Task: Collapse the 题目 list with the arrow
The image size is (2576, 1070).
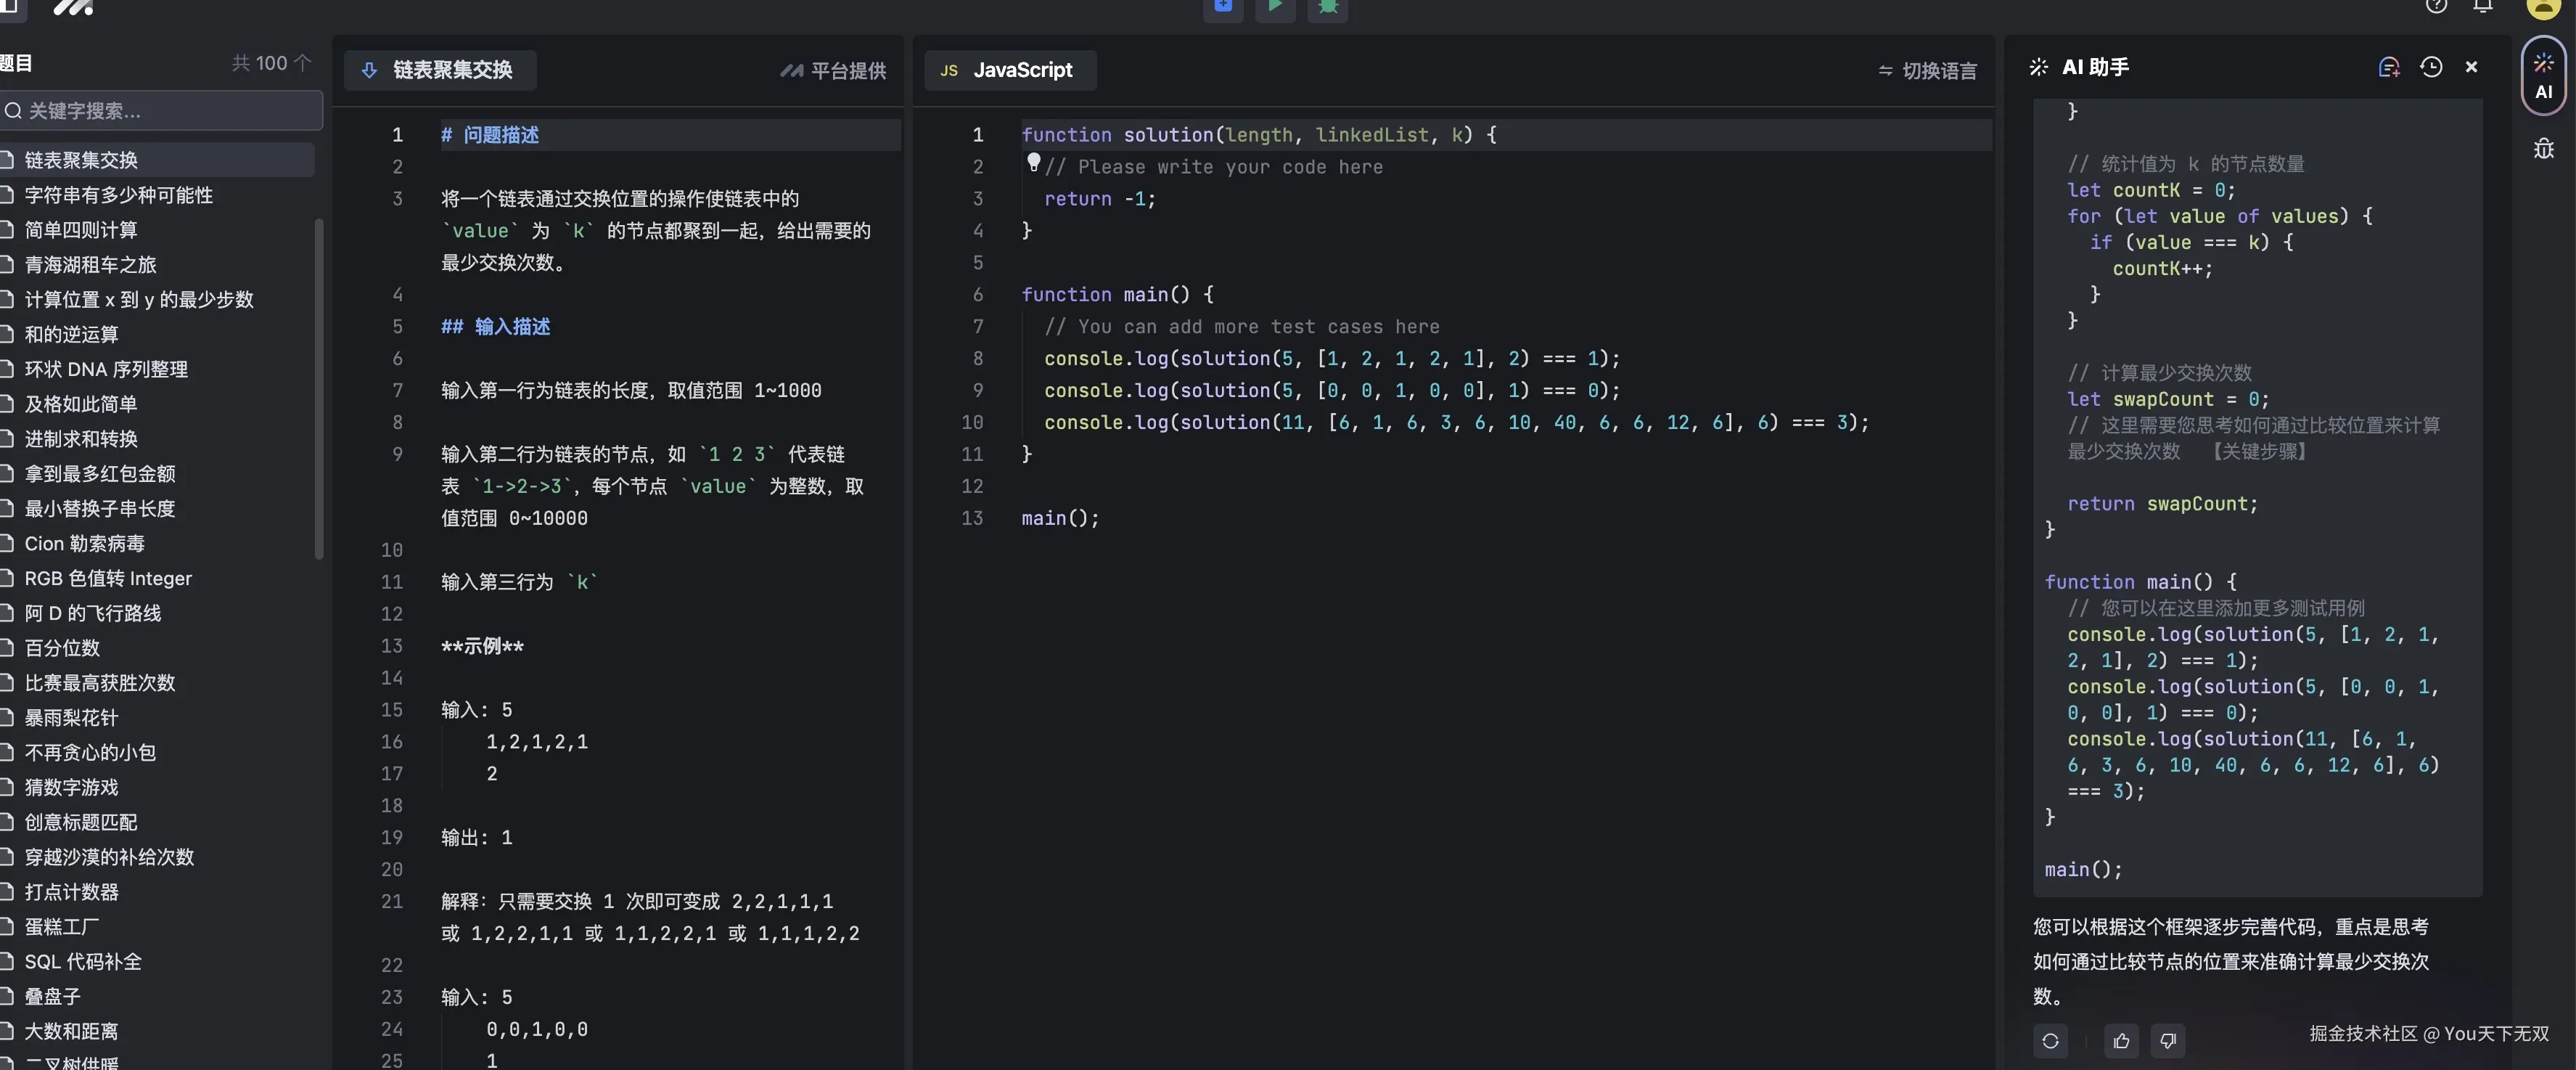Action: point(303,63)
